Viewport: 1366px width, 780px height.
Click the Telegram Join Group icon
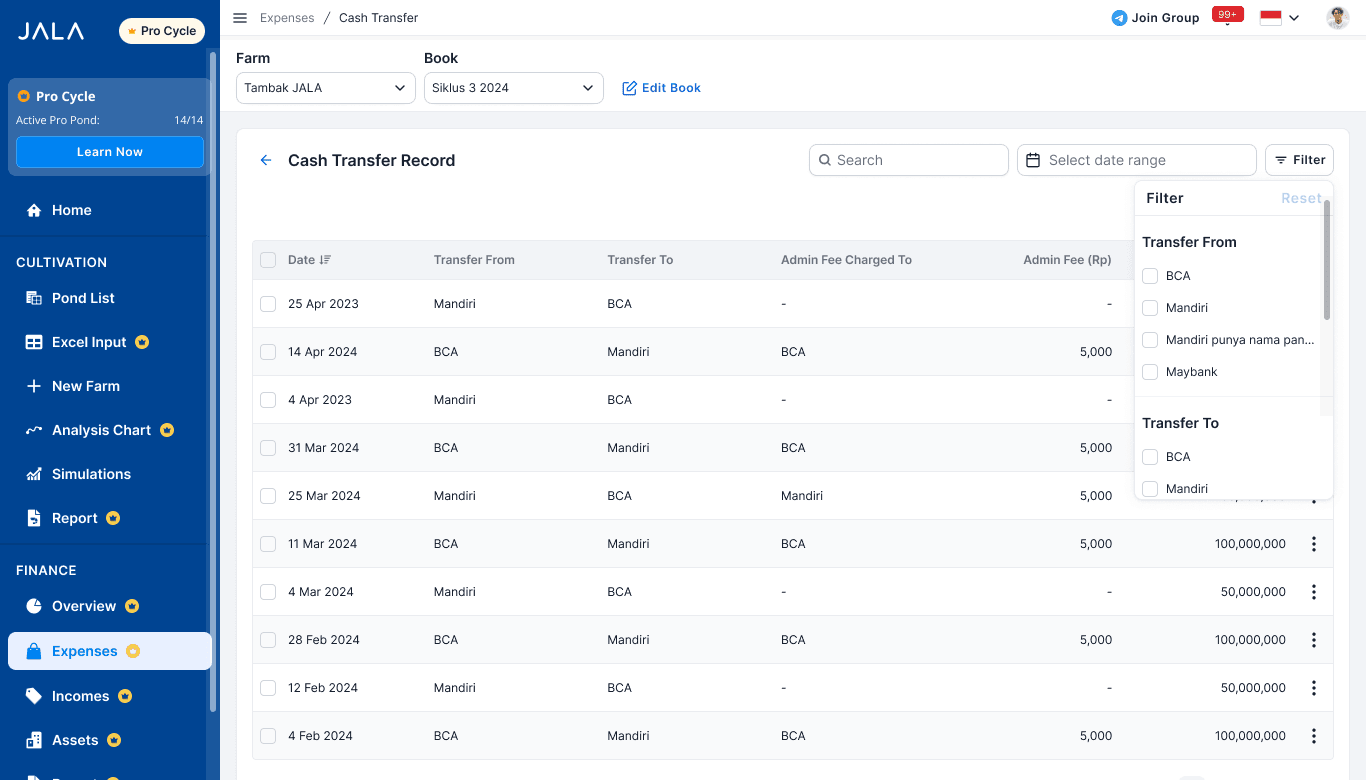(x=1119, y=18)
